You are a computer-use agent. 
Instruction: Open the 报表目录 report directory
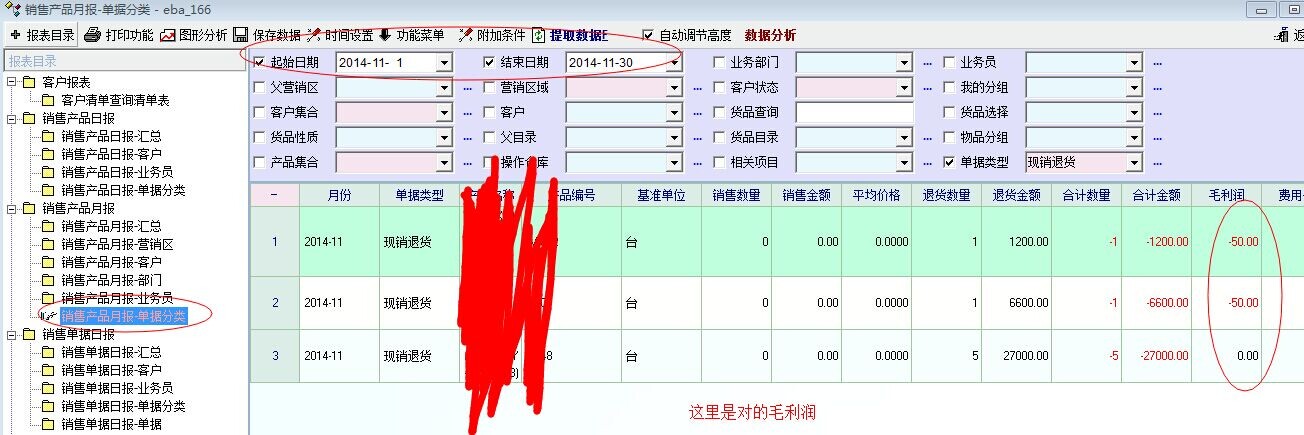(42, 35)
